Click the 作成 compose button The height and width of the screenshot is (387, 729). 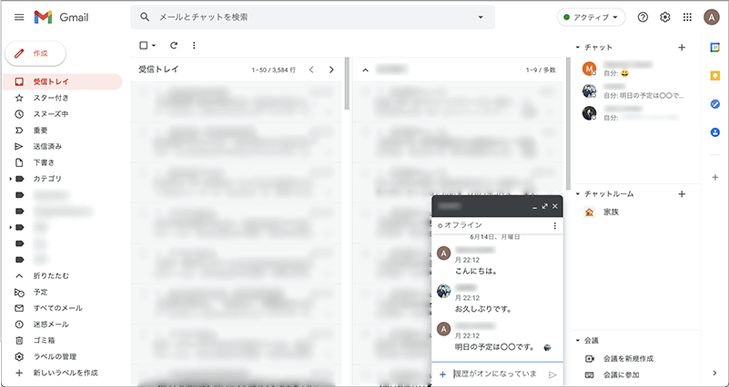point(35,53)
